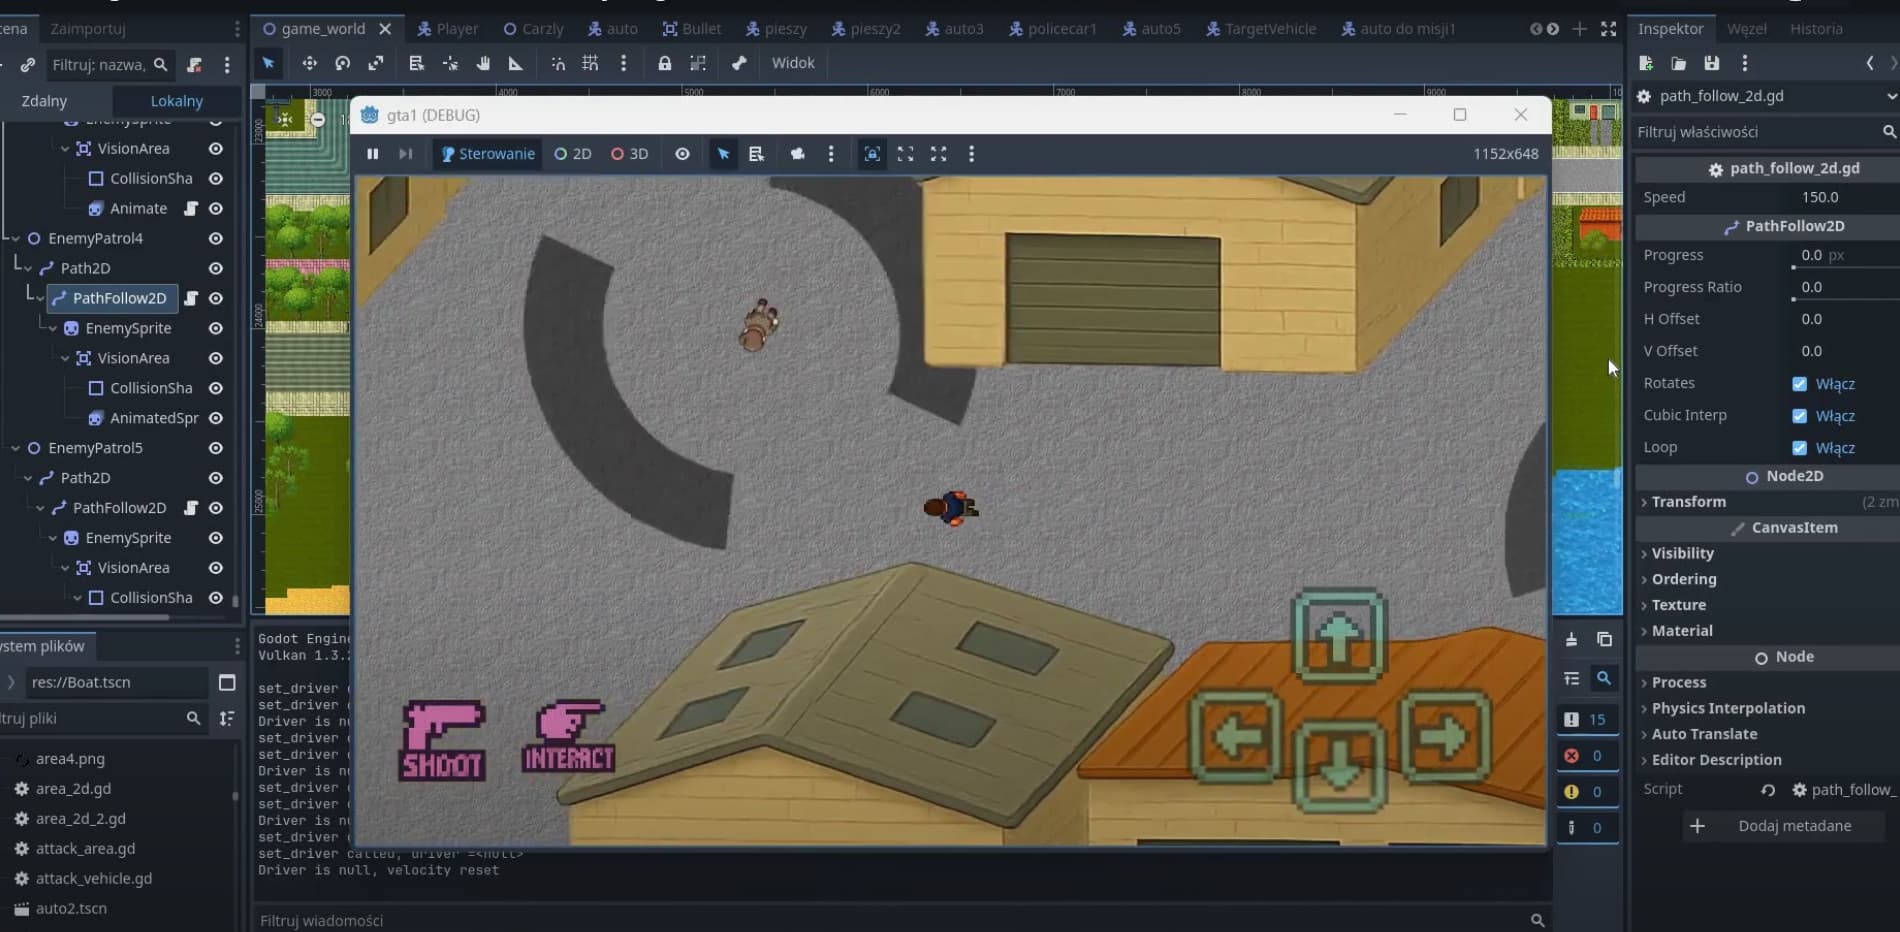Select the move tool in editor toolbar
This screenshot has height=932, width=1900.
pyautogui.click(x=309, y=63)
